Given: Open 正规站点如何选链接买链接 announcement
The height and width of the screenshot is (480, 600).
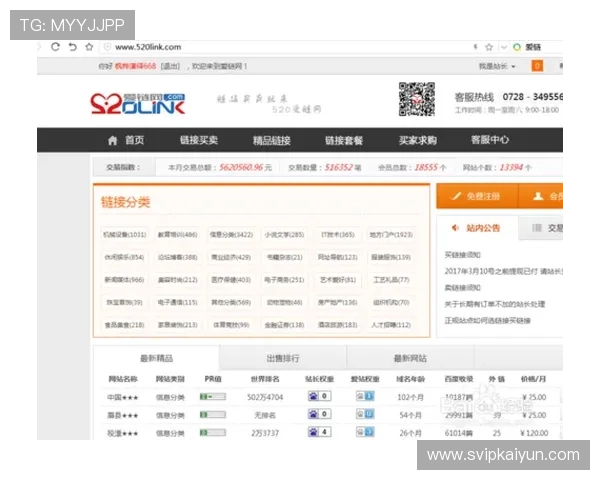Looking at the screenshot, I should point(487,321).
